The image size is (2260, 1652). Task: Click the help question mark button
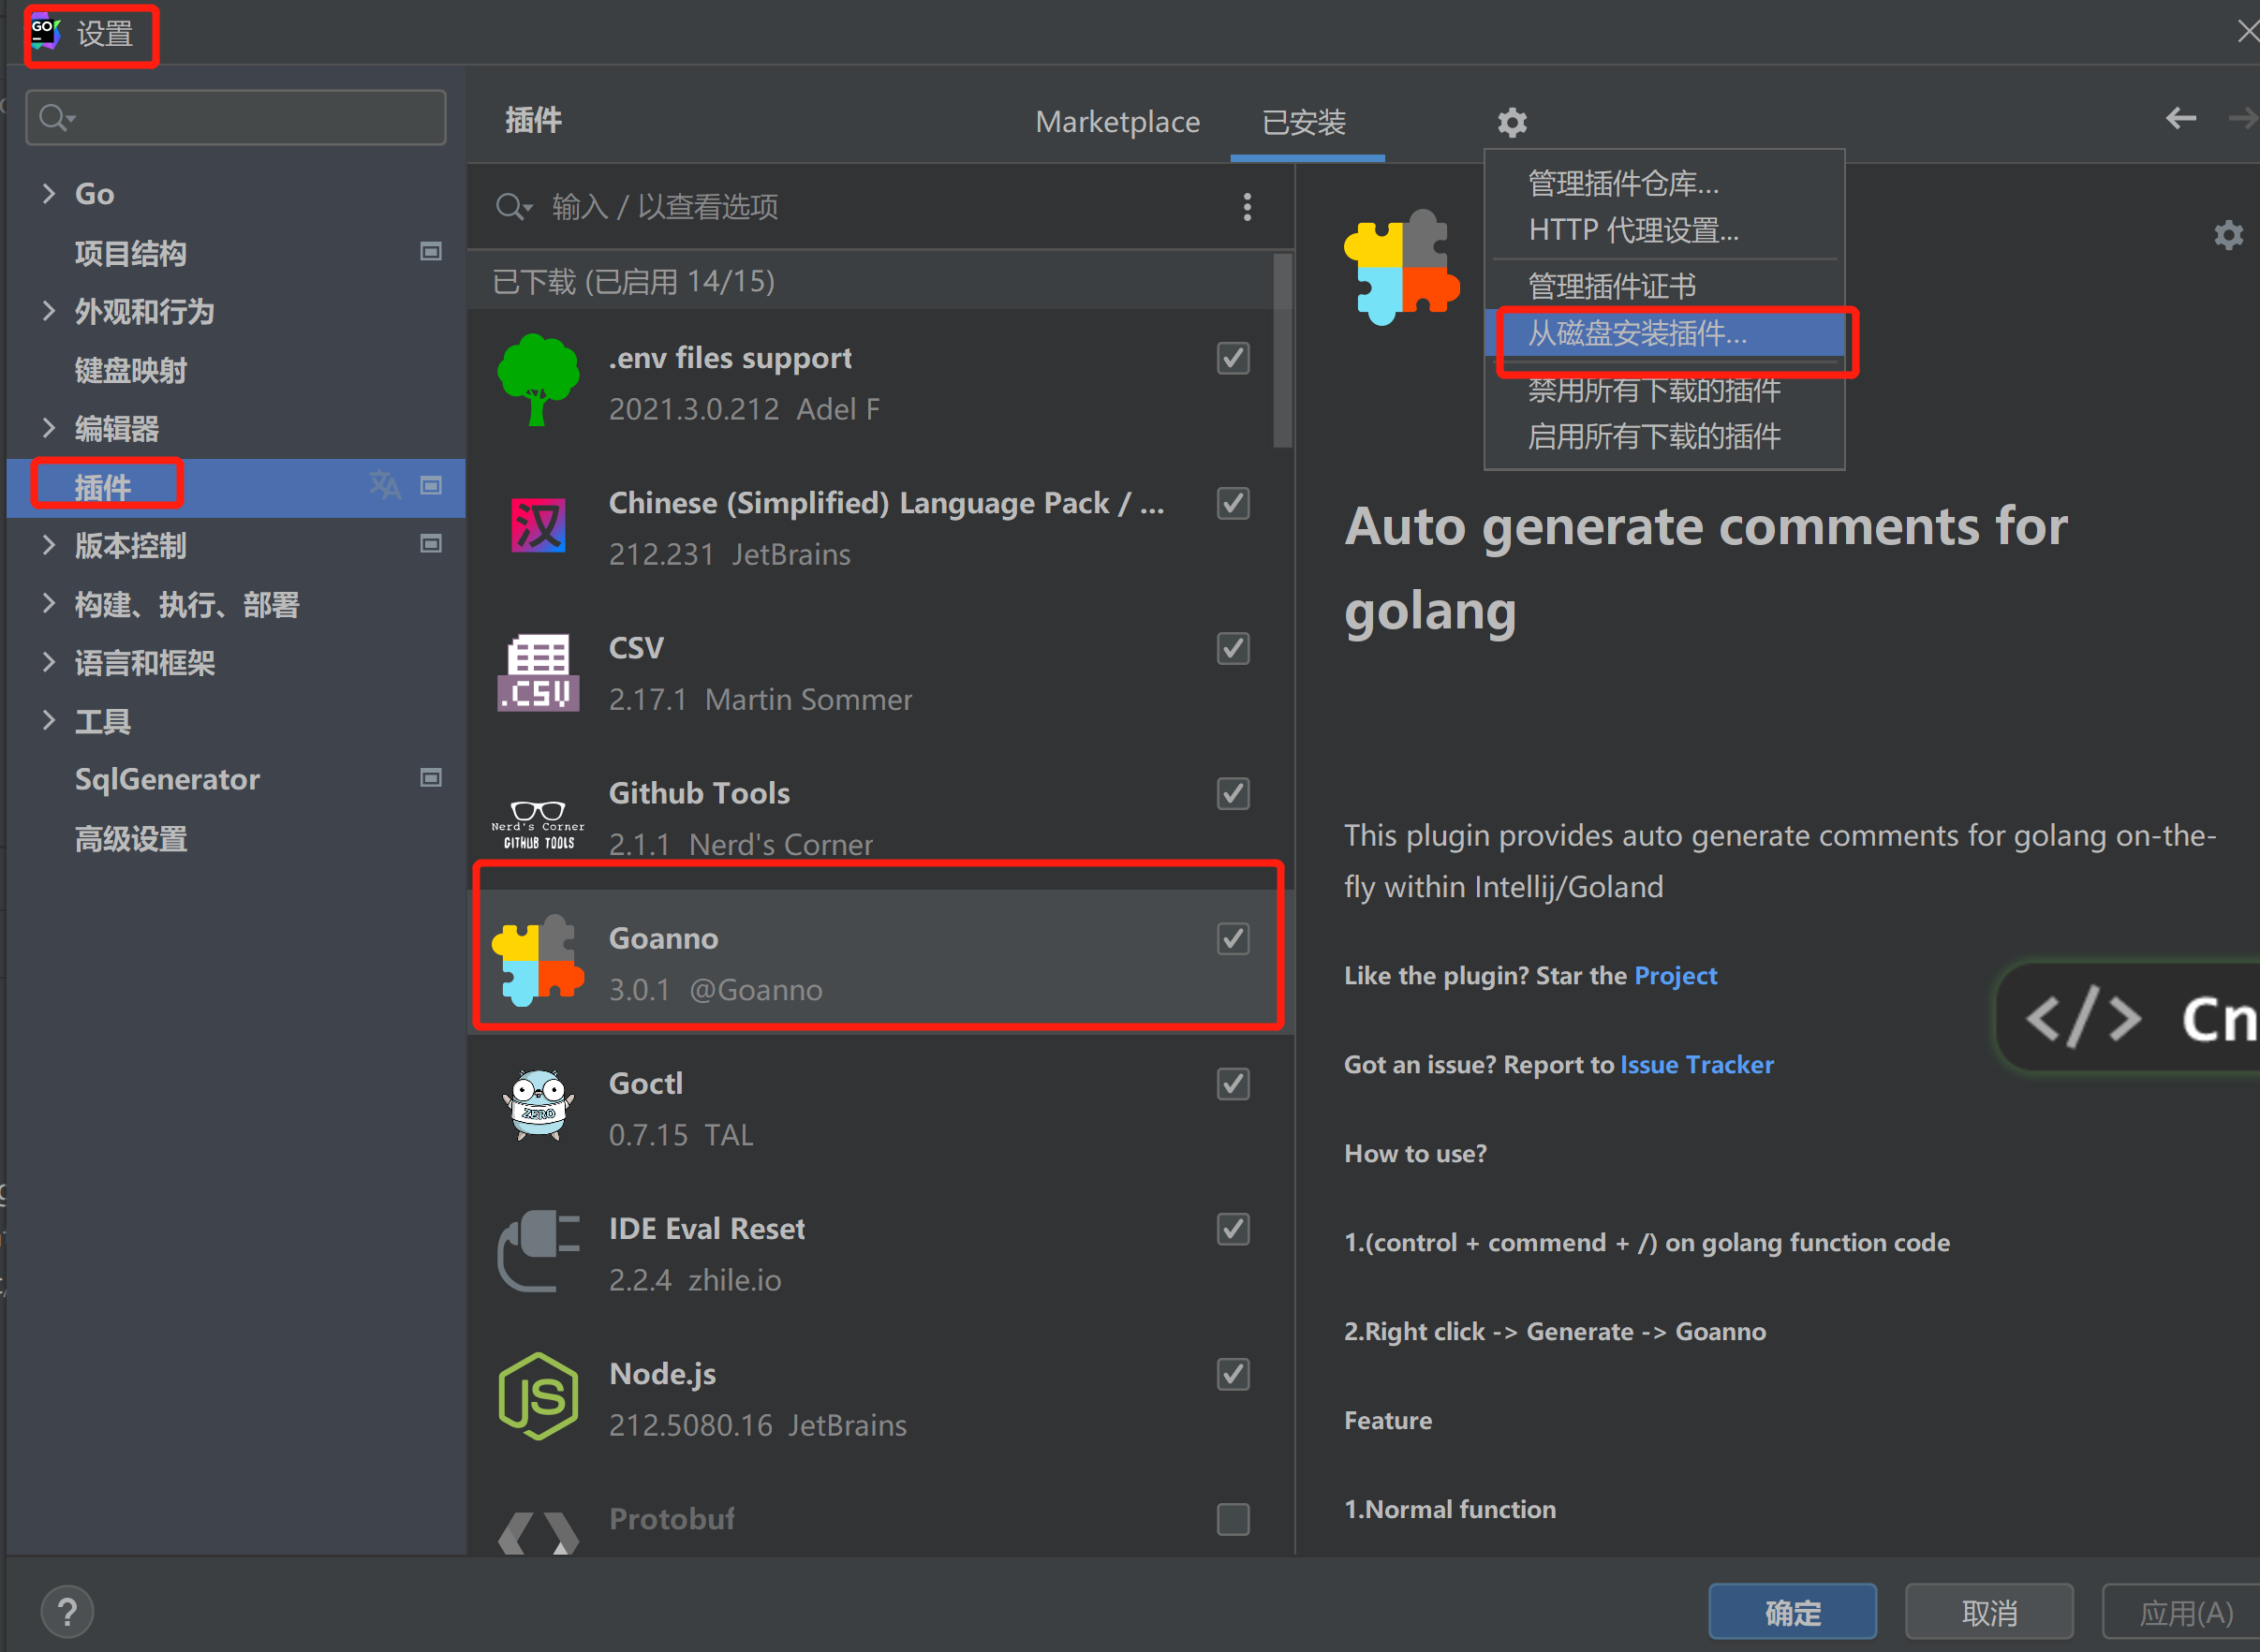tap(67, 1612)
